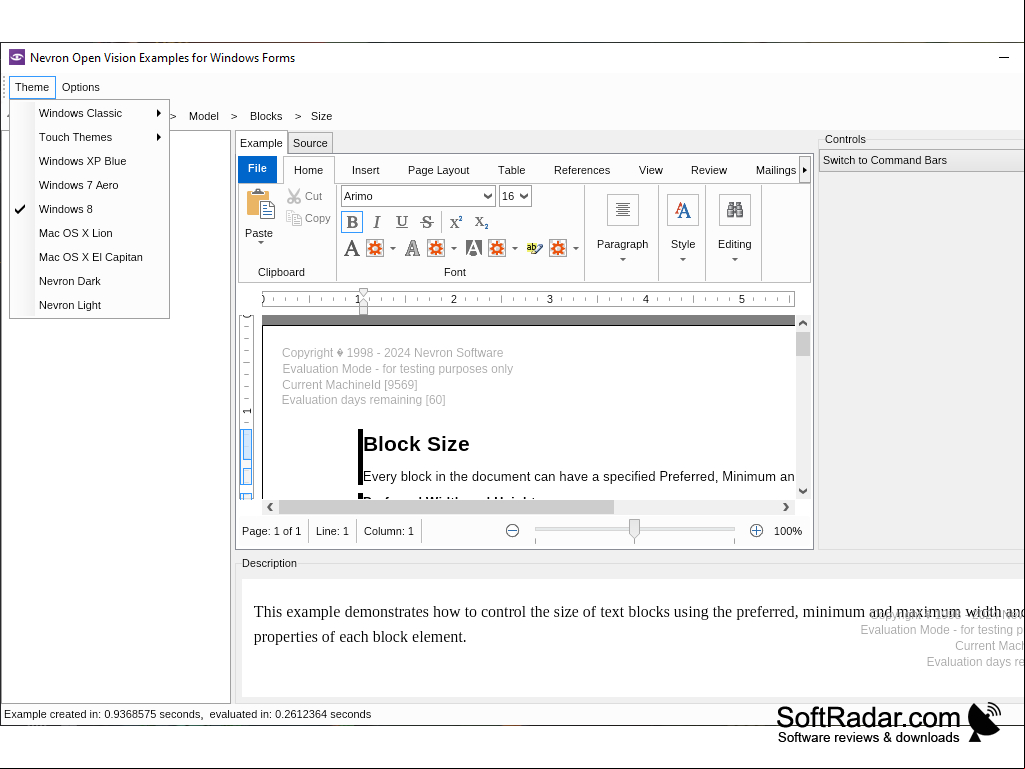Image resolution: width=1025 pixels, height=769 pixels.
Task: Click the gear swatch beside the boxed A
Action: 497,248
